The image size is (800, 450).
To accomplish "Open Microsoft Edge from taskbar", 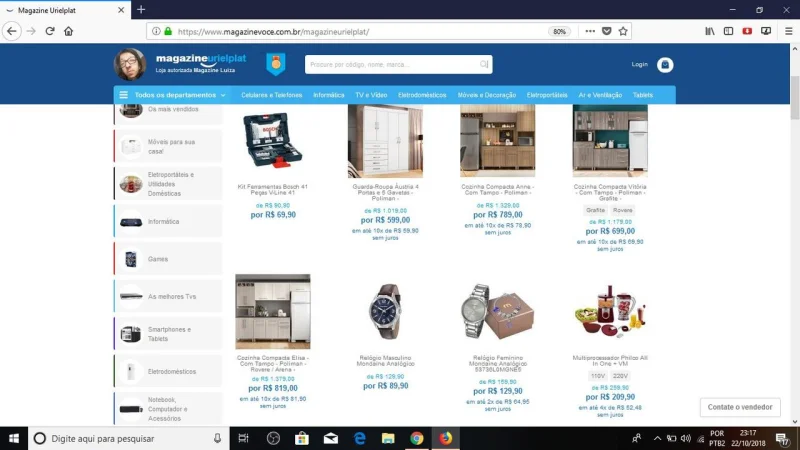I will (360, 438).
